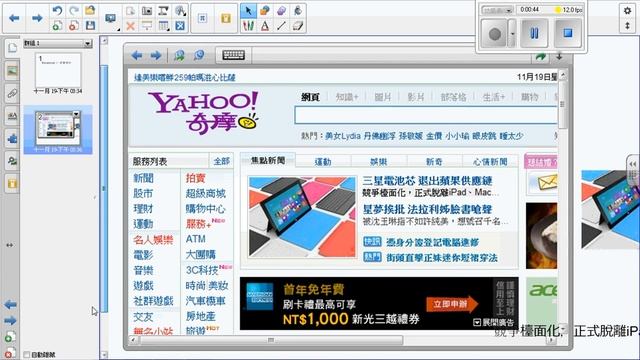Select the white eraser tool
This screenshot has height=360, width=640.
tap(298, 26)
